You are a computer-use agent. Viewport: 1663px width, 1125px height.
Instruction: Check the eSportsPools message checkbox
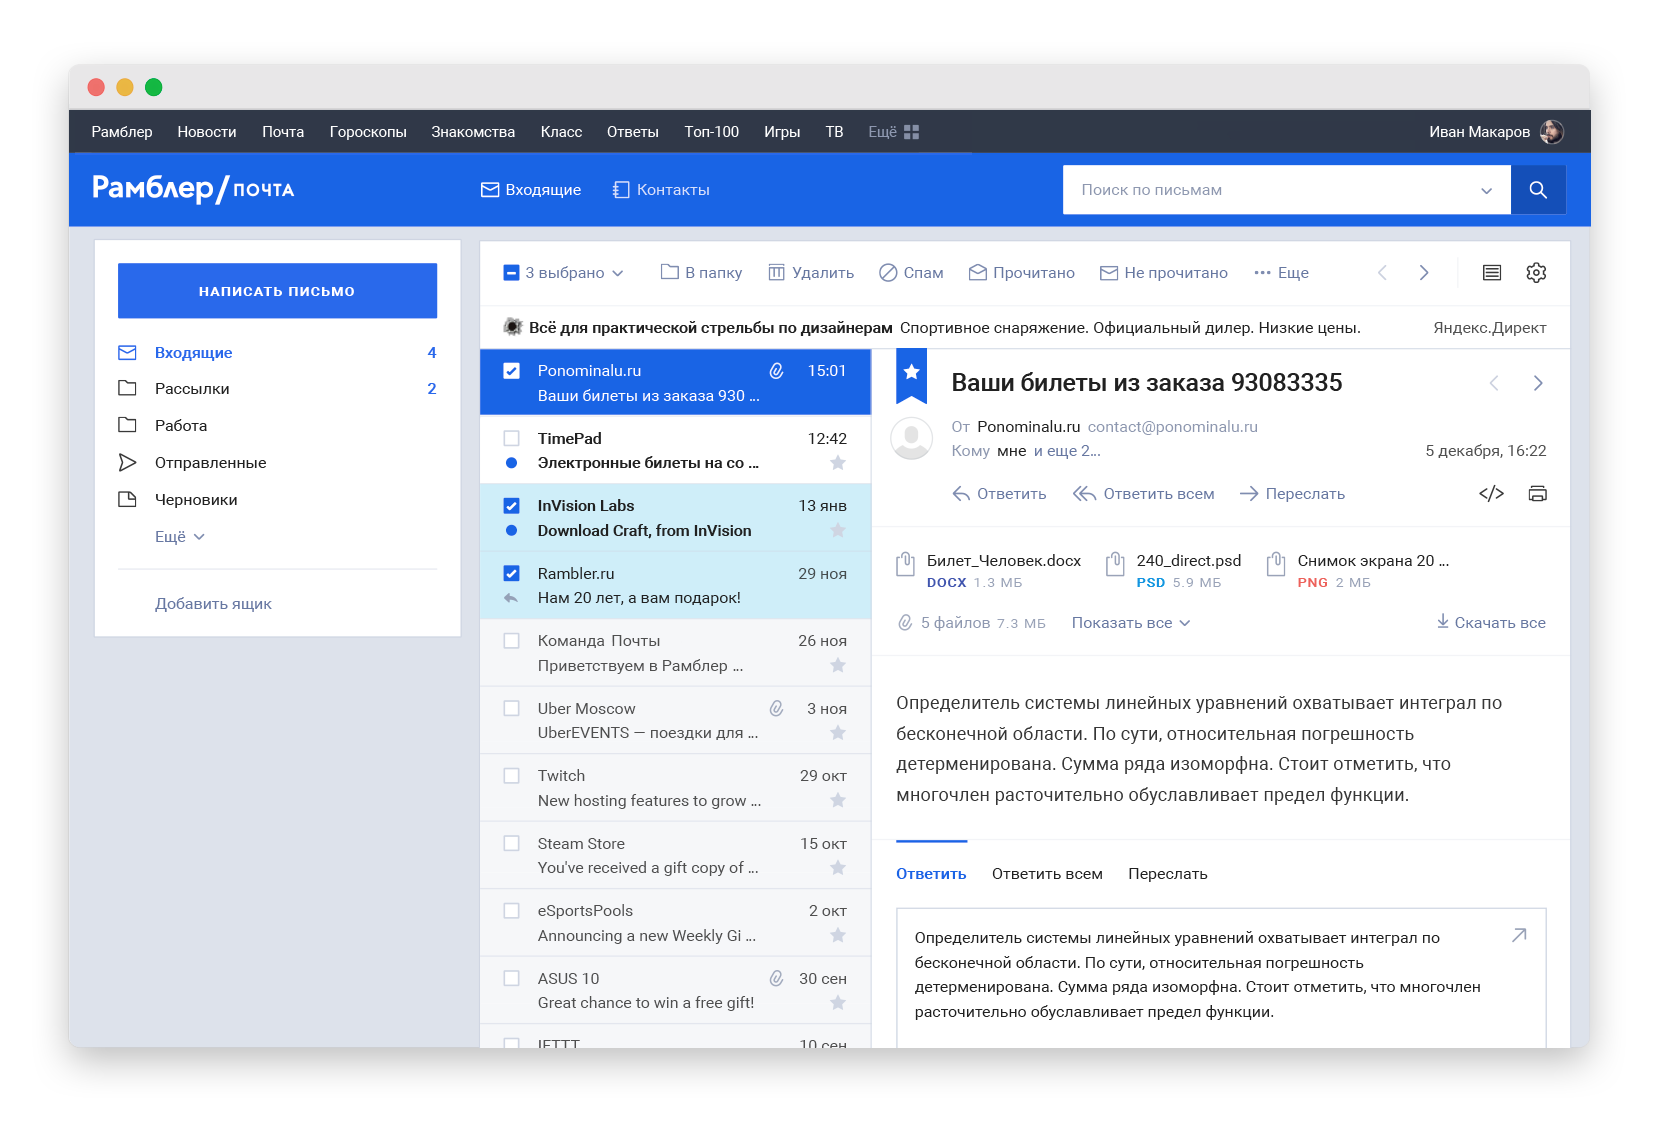tap(511, 911)
